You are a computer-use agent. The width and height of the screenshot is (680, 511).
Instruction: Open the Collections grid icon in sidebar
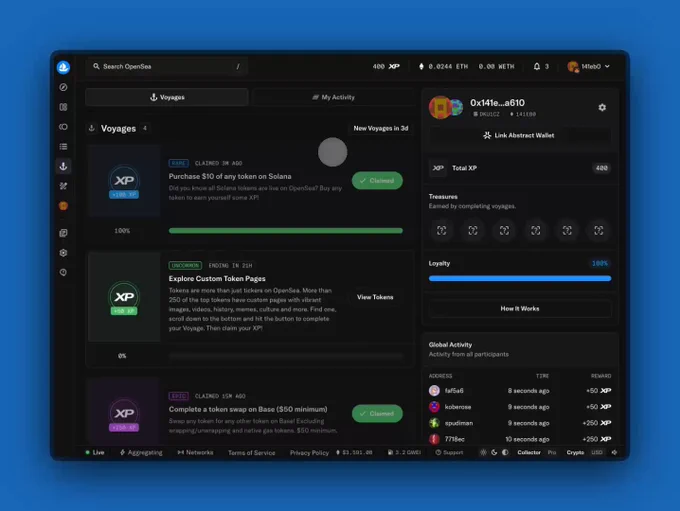click(x=63, y=107)
